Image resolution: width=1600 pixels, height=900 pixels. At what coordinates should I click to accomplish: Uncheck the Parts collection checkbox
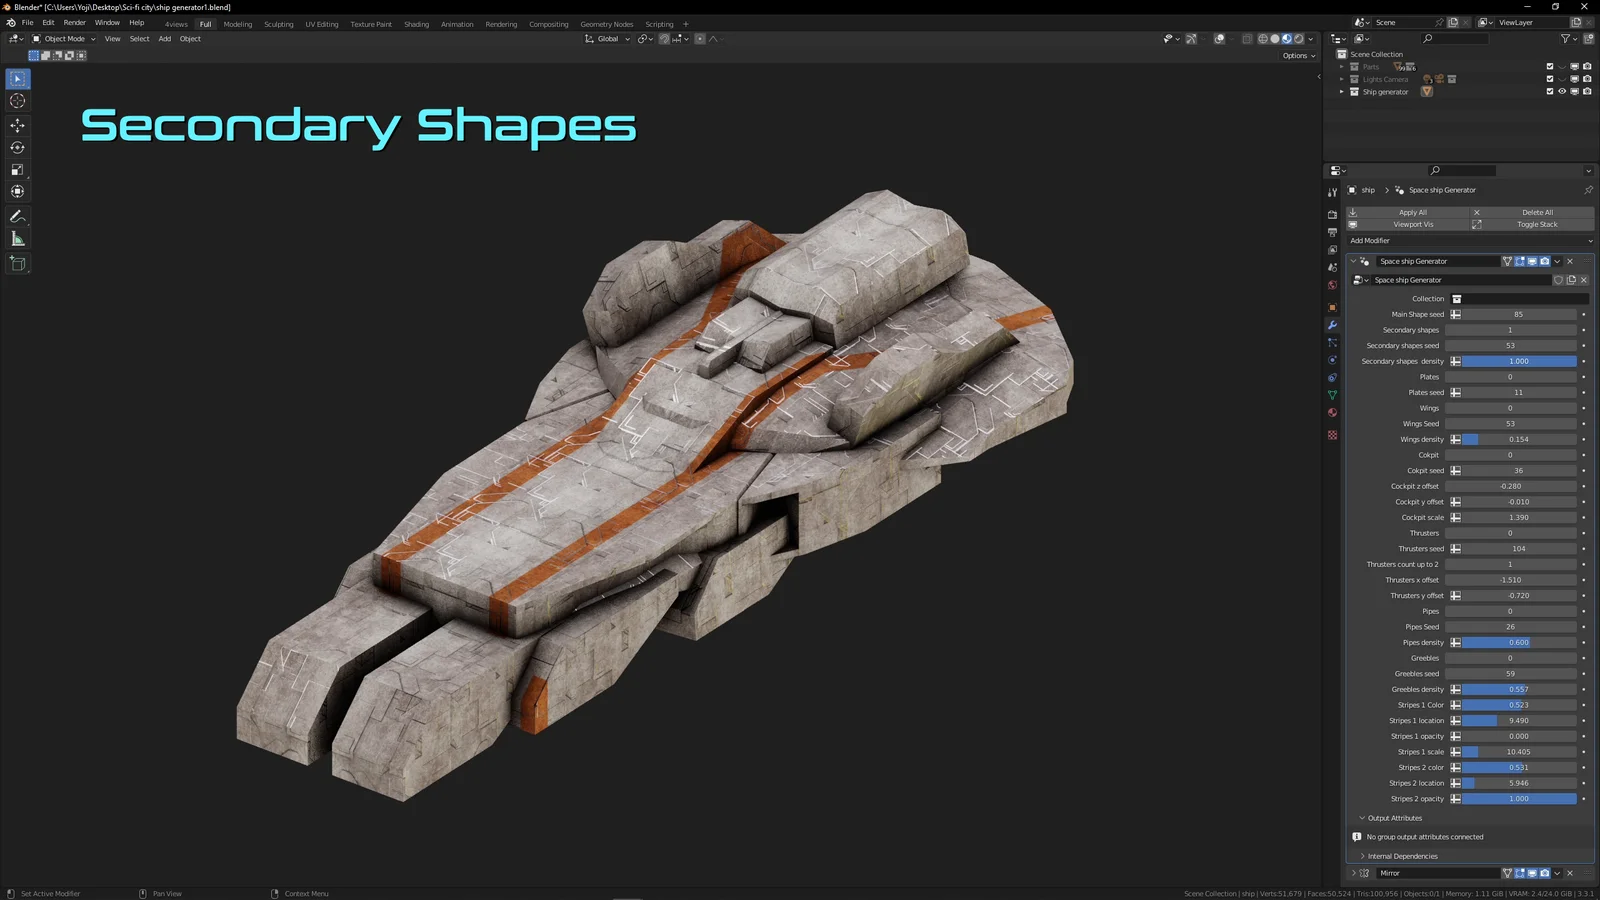(1550, 66)
